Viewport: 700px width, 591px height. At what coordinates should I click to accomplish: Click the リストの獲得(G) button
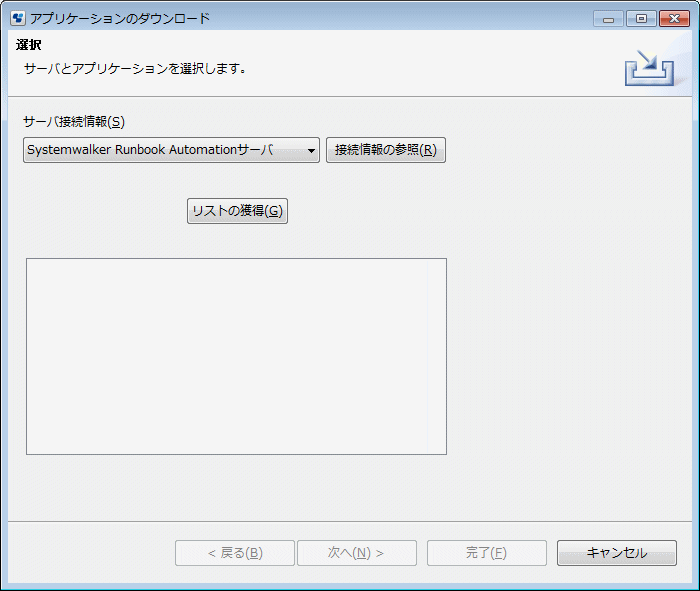[237, 211]
